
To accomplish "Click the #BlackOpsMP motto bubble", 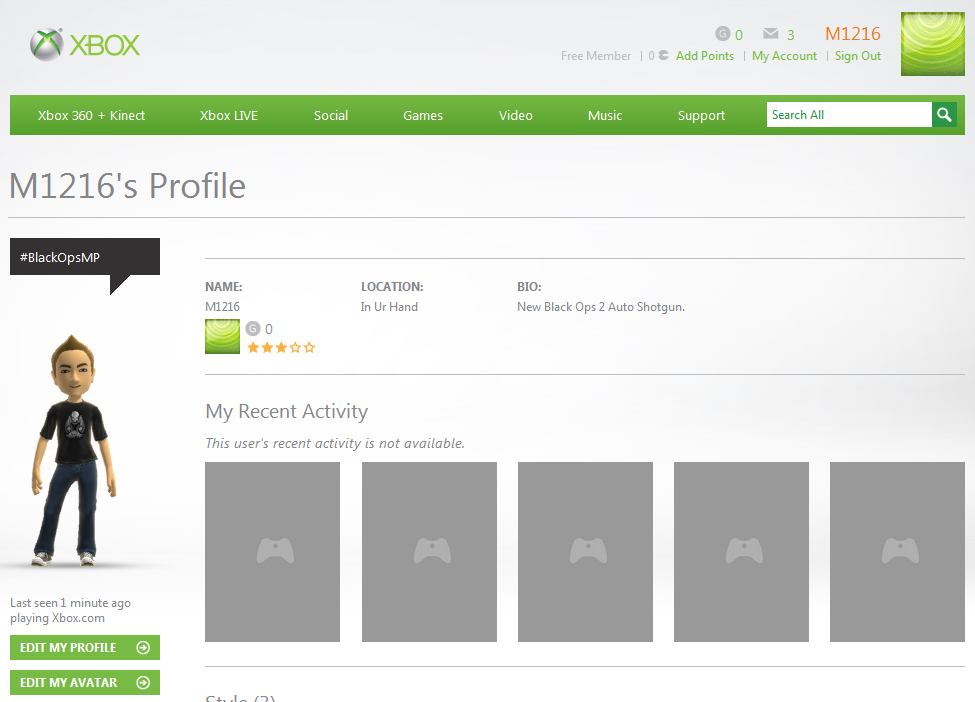I will tap(85, 257).
